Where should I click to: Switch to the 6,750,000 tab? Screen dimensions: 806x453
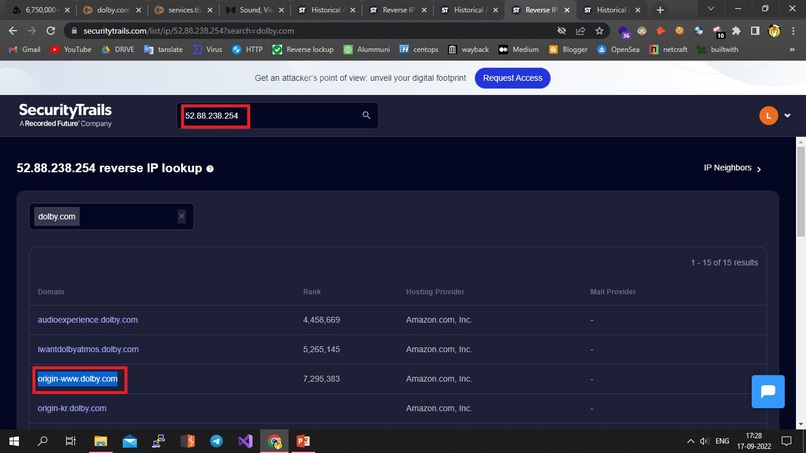(x=40, y=10)
